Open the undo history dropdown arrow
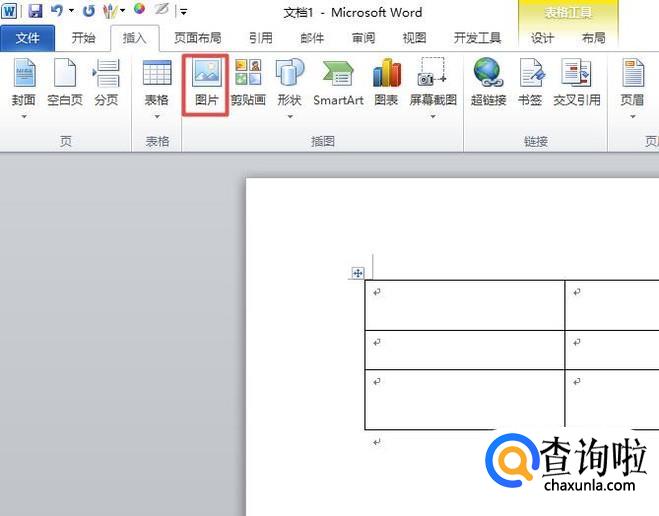Image resolution: width=659 pixels, height=516 pixels. click(71, 11)
